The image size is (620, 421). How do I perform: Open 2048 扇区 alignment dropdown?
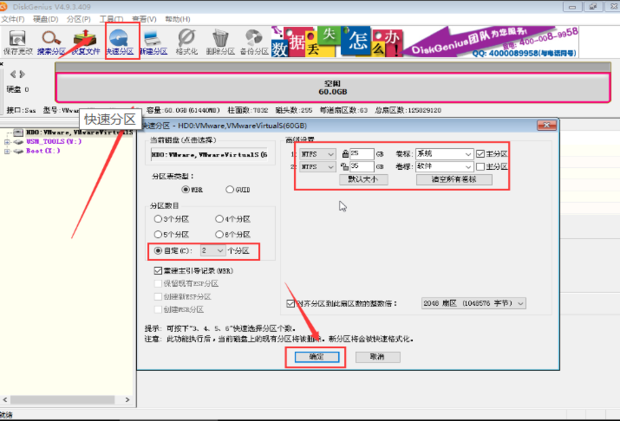(473, 303)
